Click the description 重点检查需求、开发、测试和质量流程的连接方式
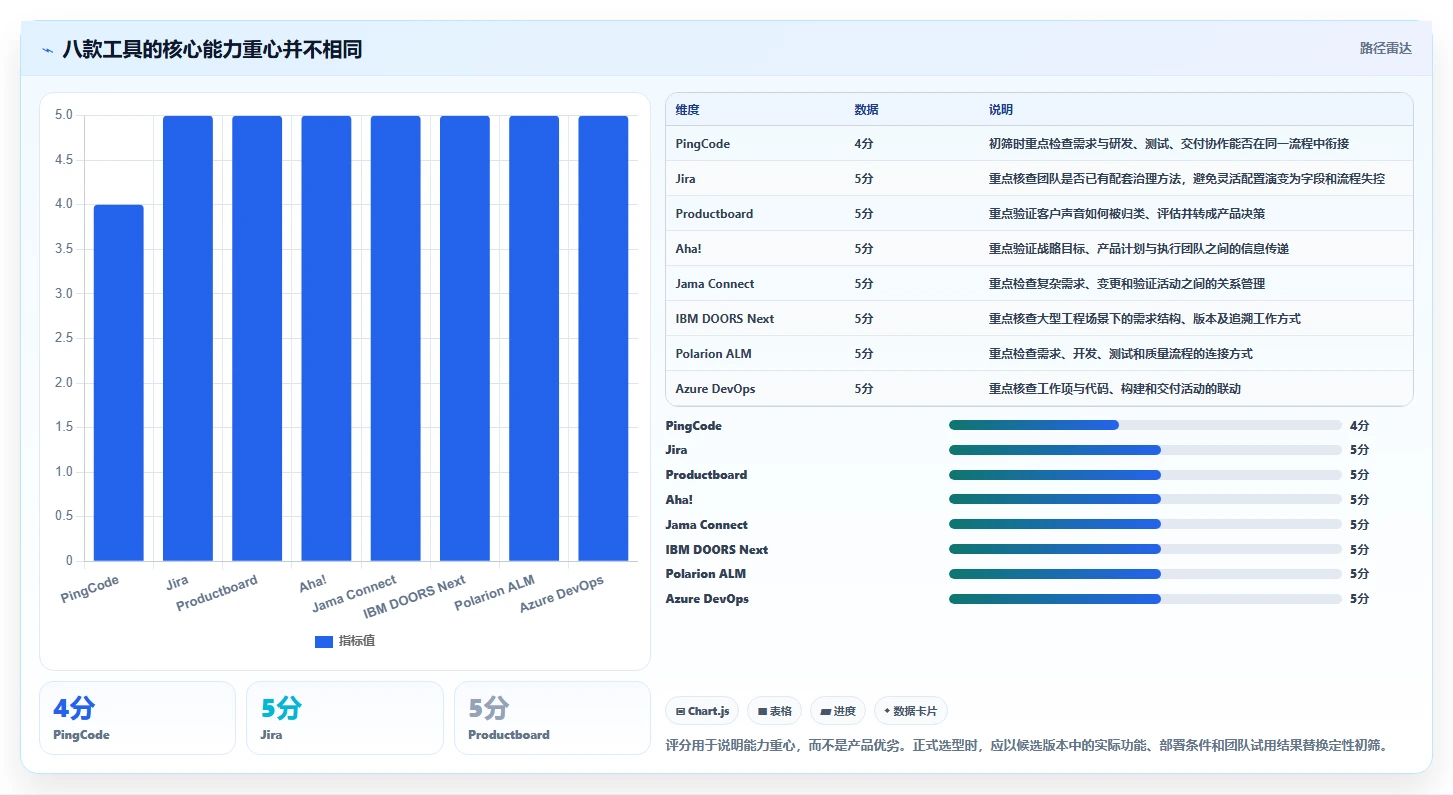This screenshot has height=795, width=1453. 1121,354
